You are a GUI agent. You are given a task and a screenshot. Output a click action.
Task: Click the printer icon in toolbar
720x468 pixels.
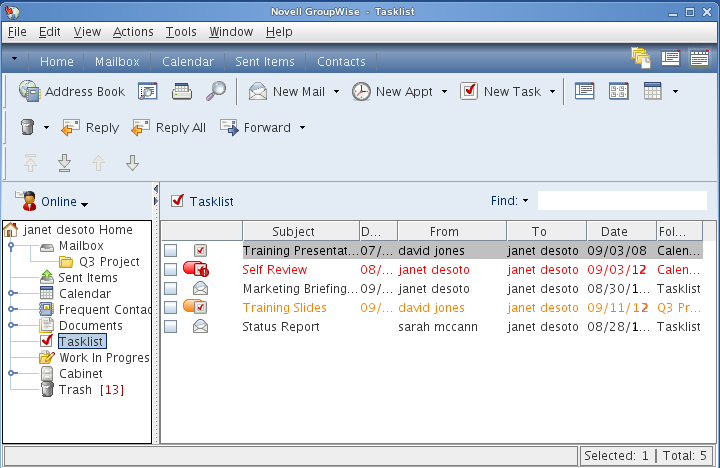[182, 91]
